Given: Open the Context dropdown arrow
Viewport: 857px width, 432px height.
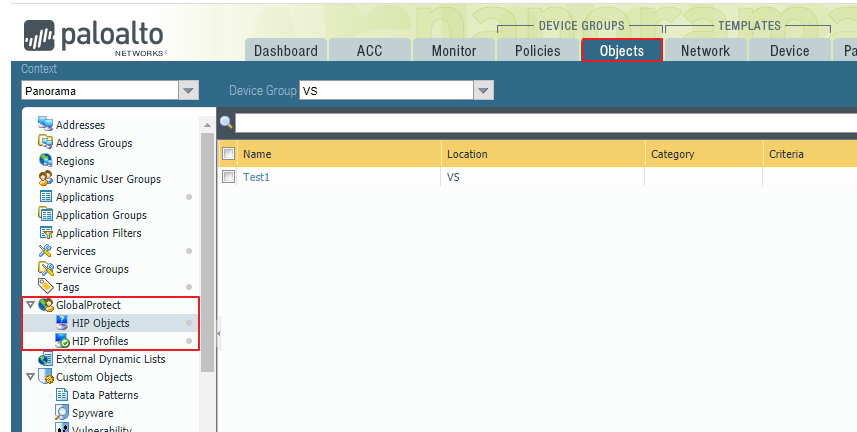Looking at the screenshot, I should [x=188, y=90].
